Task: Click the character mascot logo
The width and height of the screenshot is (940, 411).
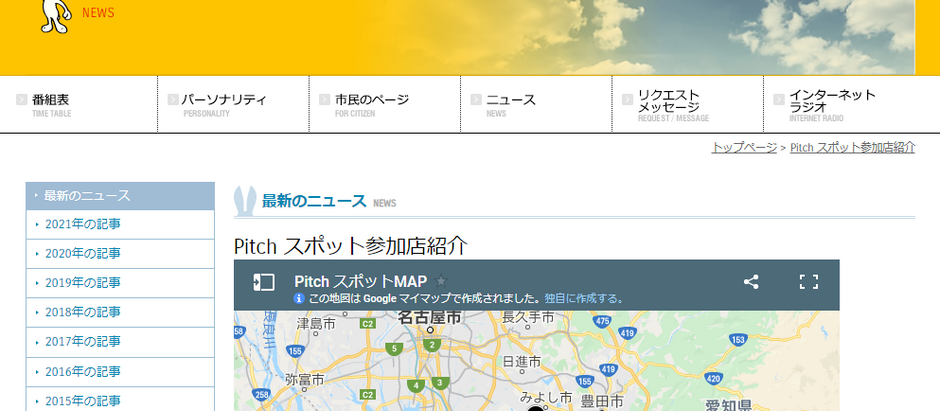Action: (x=56, y=16)
